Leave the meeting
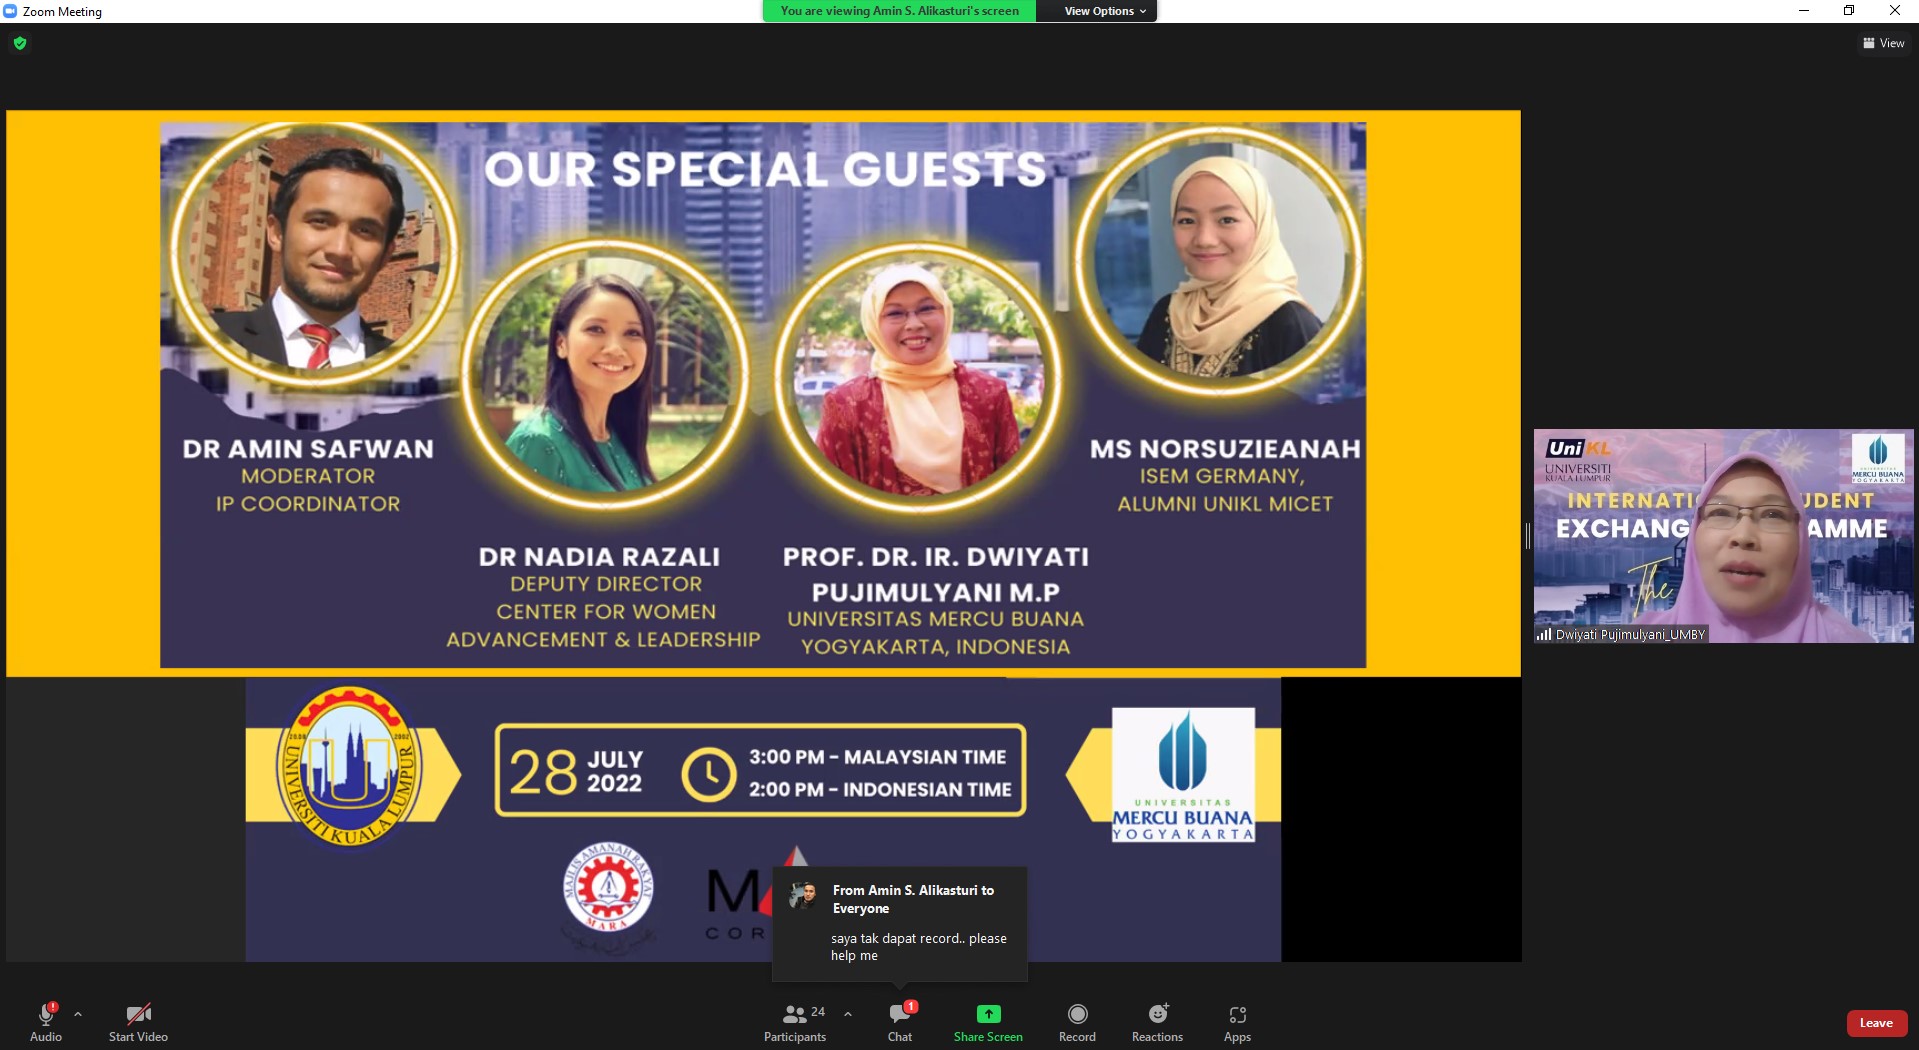The height and width of the screenshot is (1050, 1919). click(x=1876, y=1023)
